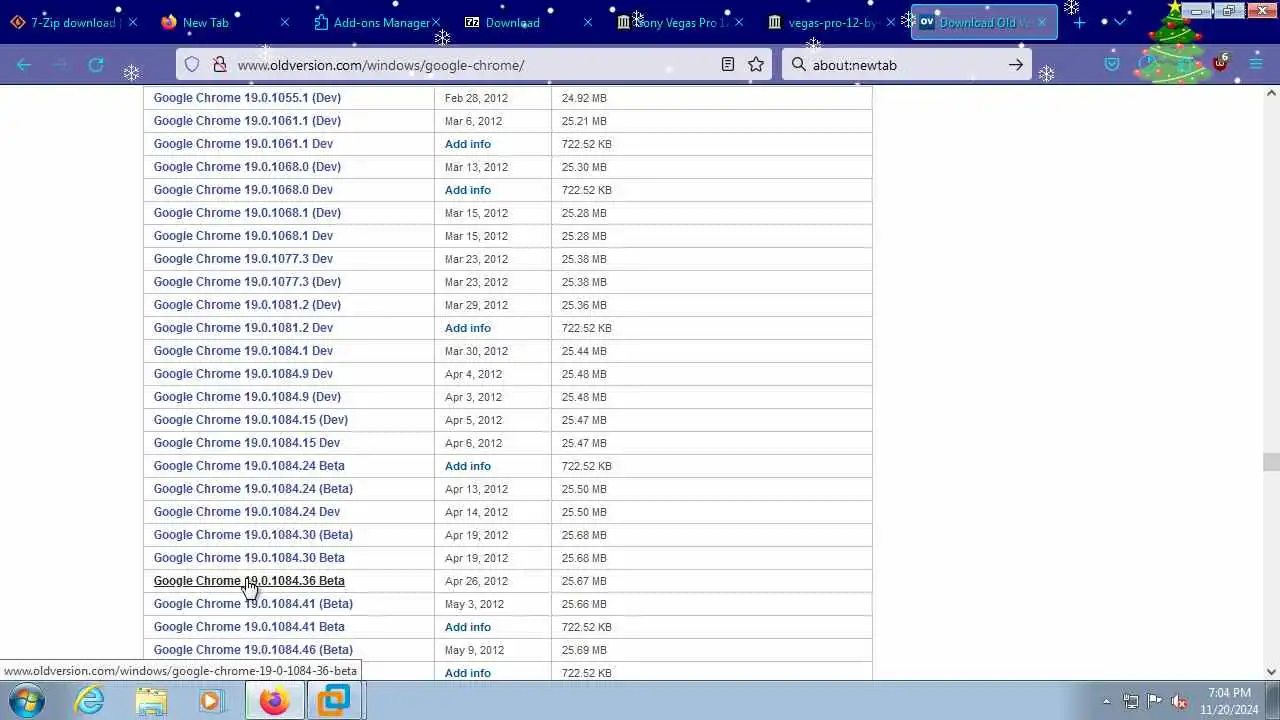Open the Pocket toolbar icon
1280x720 pixels.
click(1112, 65)
